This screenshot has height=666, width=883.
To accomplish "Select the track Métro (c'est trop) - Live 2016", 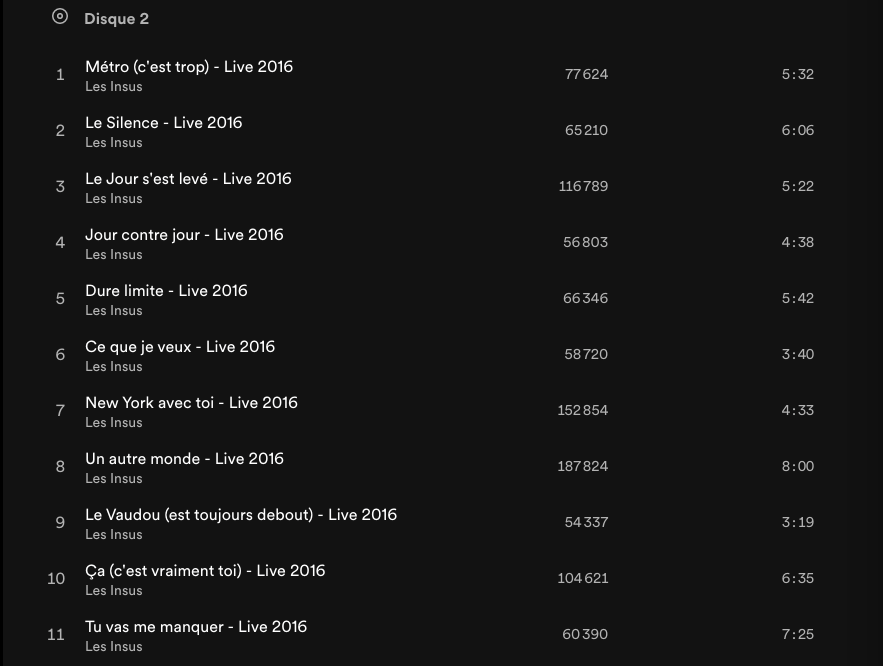I will pyautogui.click(x=189, y=67).
